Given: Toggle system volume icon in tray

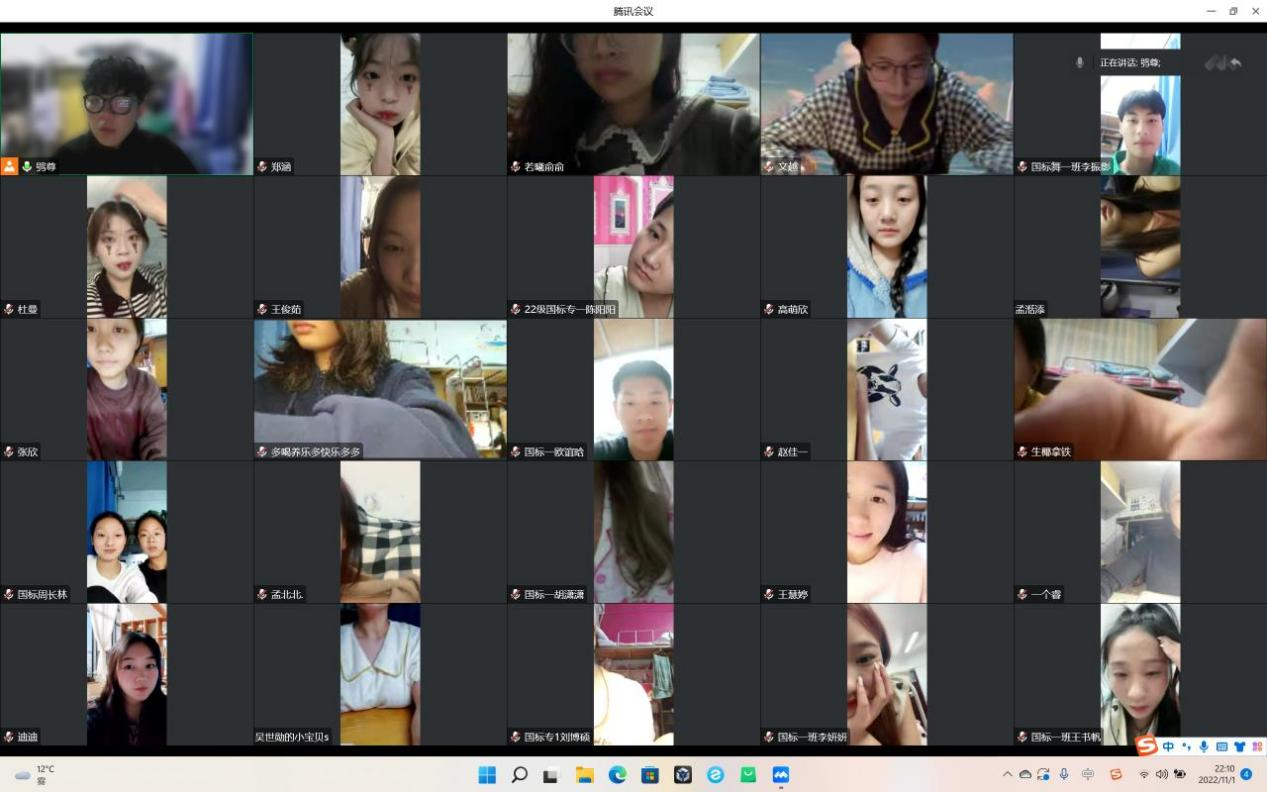Looking at the screenshot, I should 1161,775.
